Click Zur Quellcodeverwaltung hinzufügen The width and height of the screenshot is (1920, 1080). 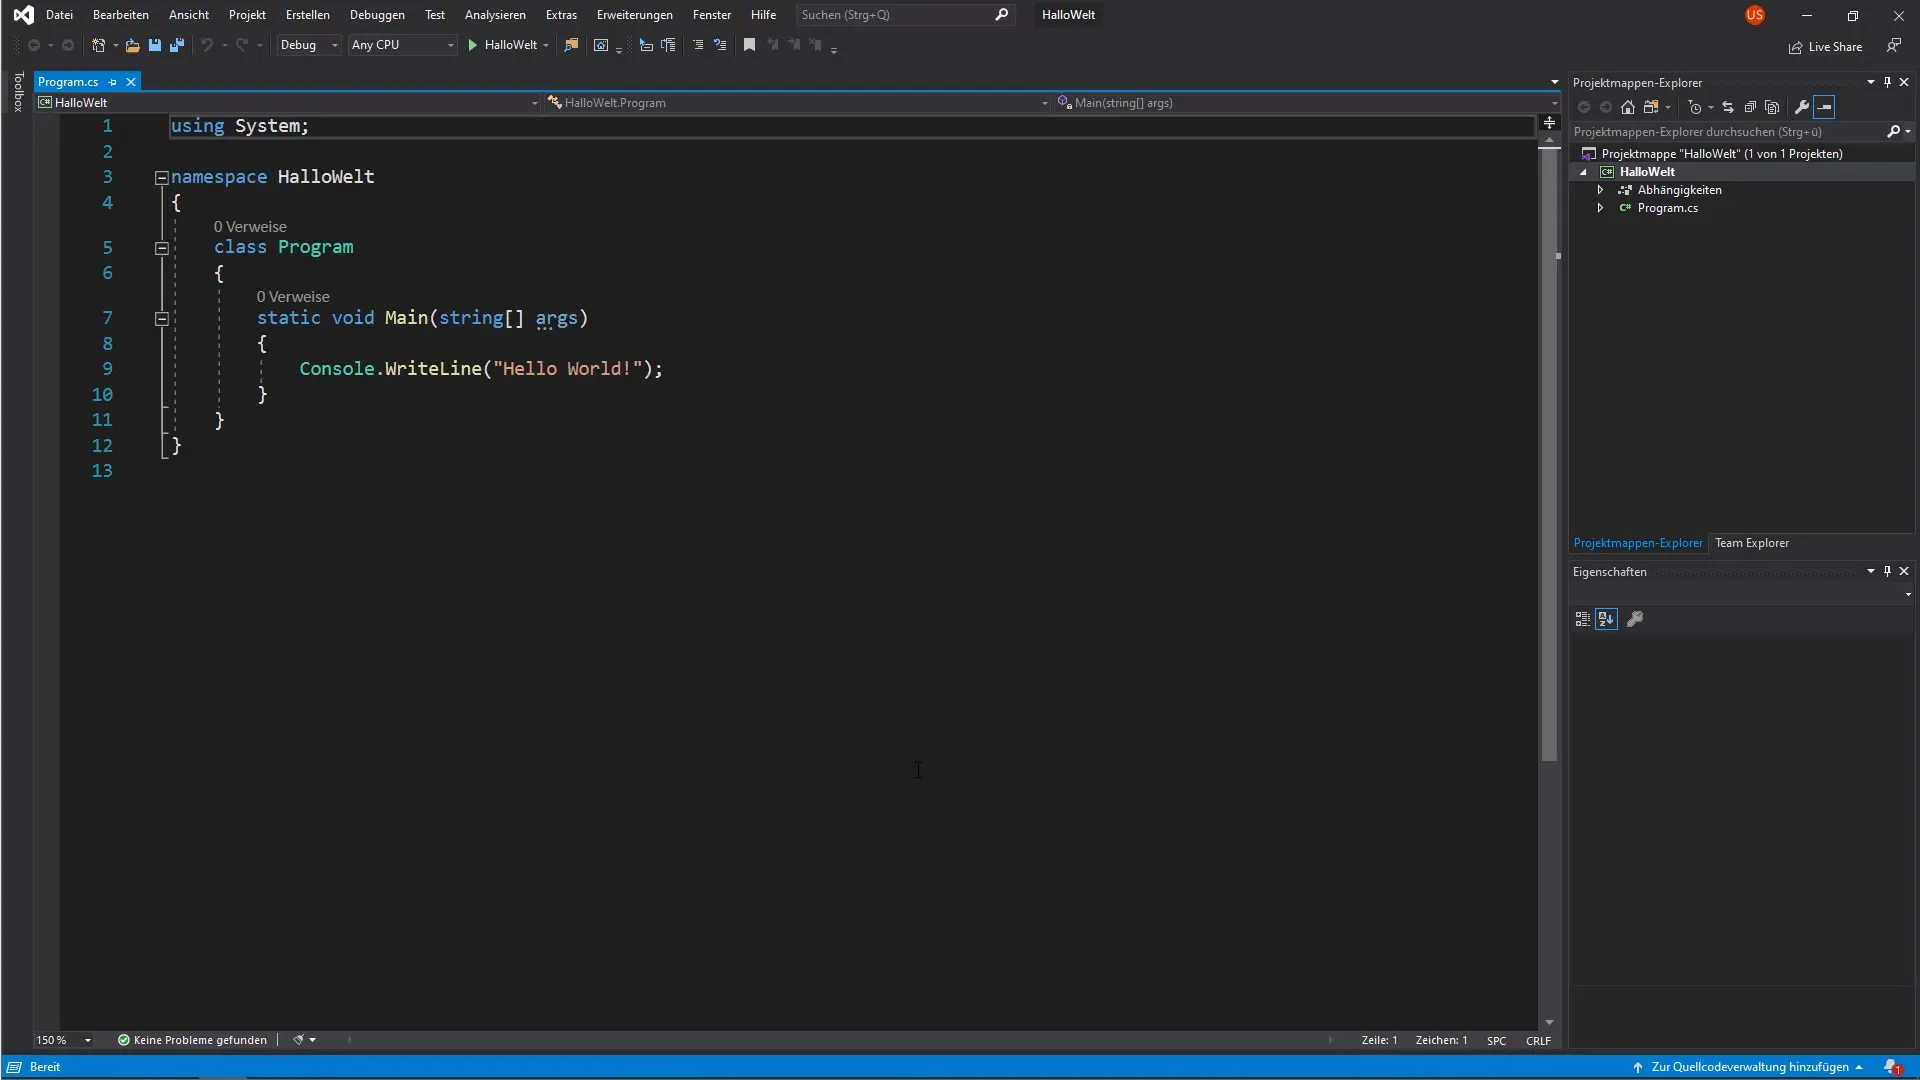tap(1748, 1067)
